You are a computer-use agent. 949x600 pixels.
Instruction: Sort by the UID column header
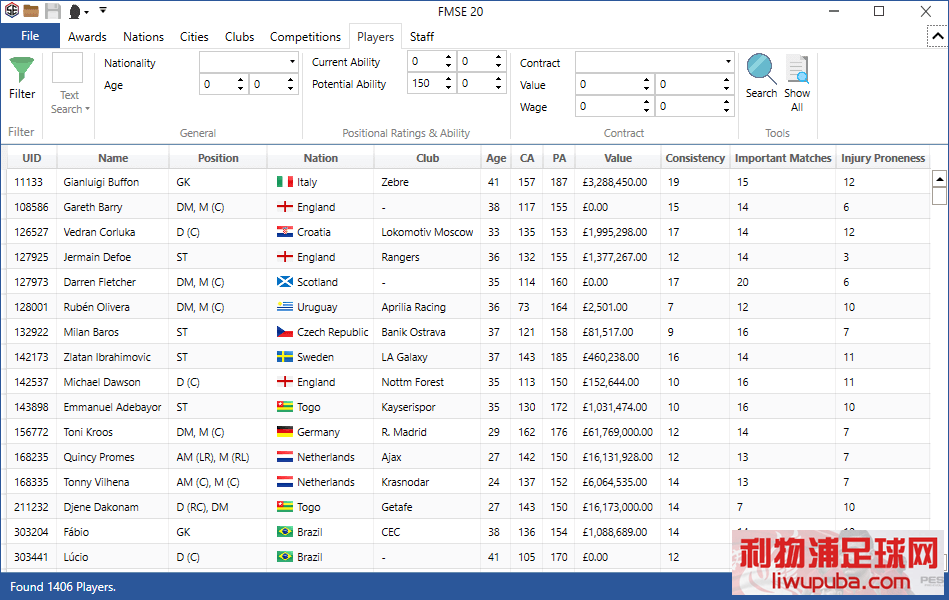(32, 158)
